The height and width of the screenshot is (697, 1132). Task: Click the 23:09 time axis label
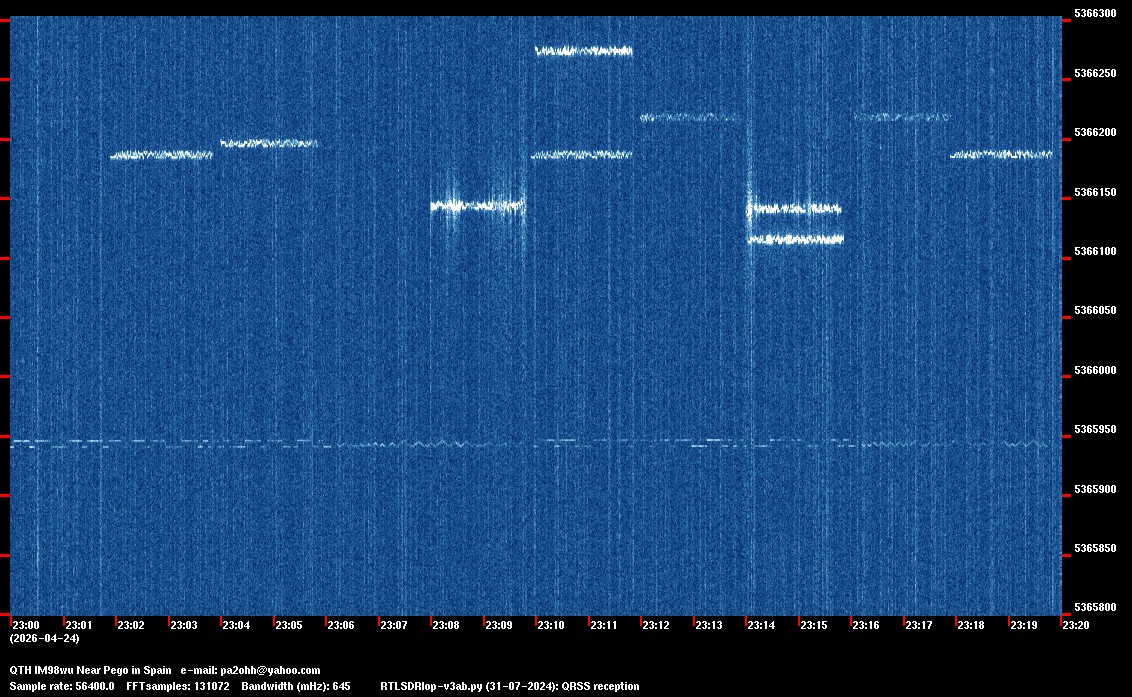tap(499, 625)
